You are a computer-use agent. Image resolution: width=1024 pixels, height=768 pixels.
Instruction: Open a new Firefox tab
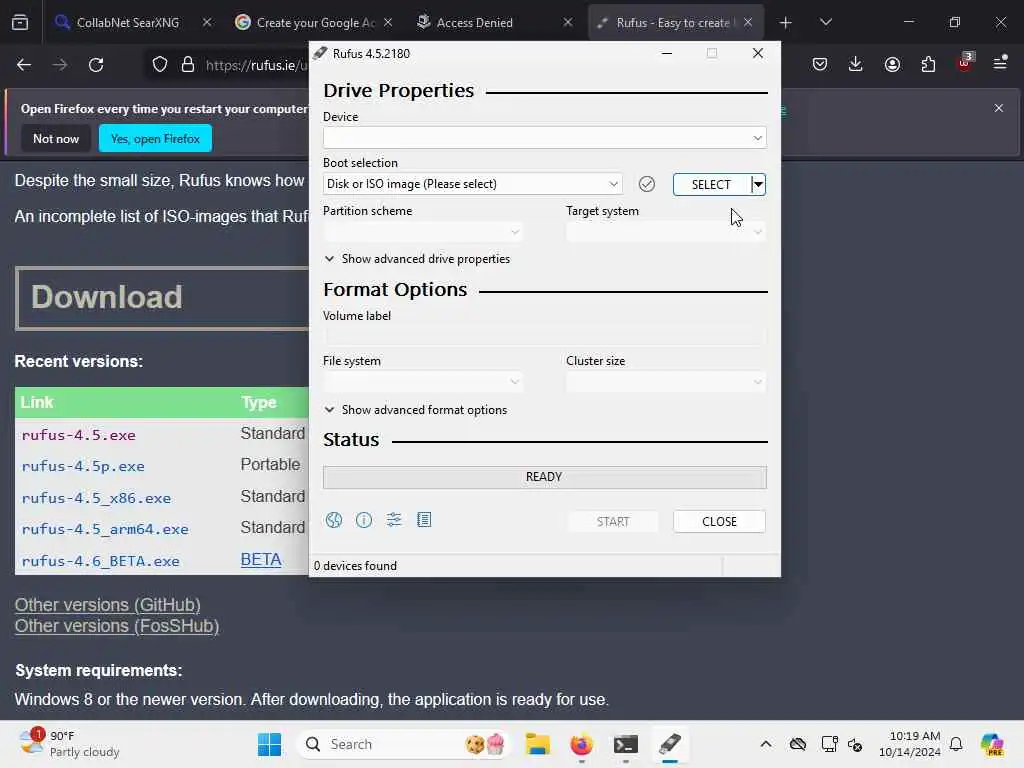click(786, 23)
